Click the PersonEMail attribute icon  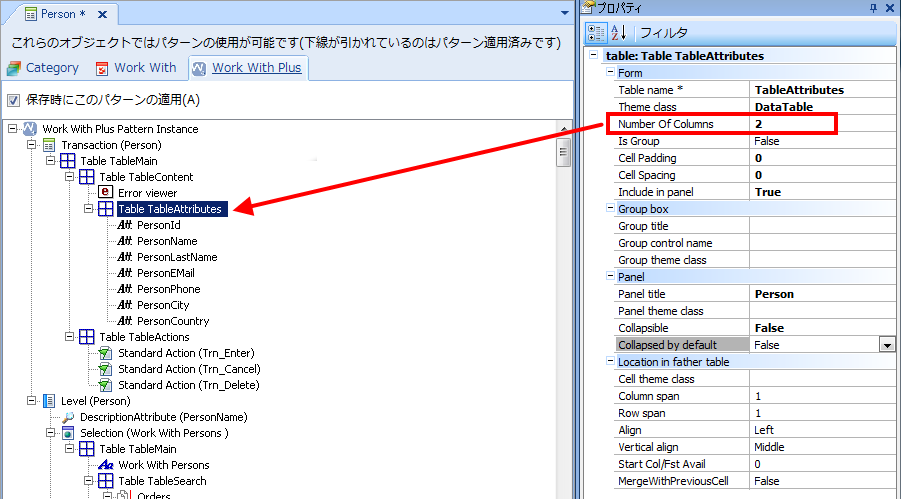point(125,273)
